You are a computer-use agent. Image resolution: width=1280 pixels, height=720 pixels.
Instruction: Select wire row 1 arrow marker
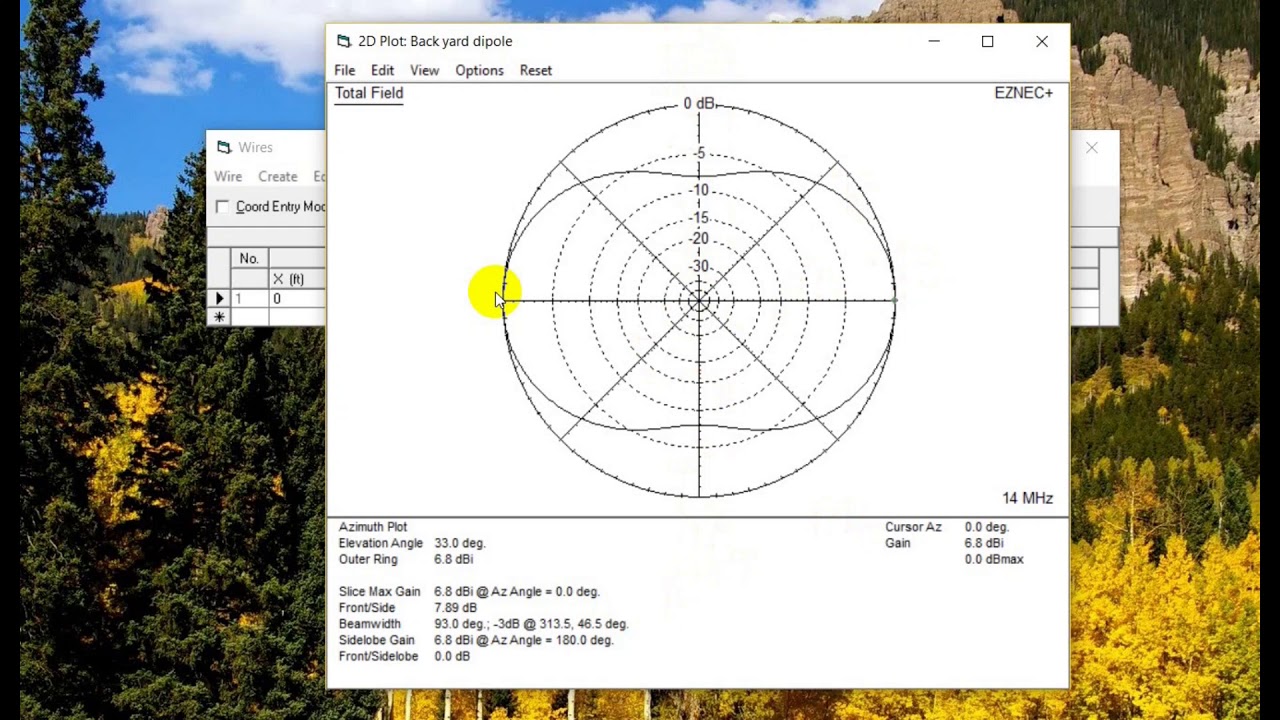(x=219, y=298)
